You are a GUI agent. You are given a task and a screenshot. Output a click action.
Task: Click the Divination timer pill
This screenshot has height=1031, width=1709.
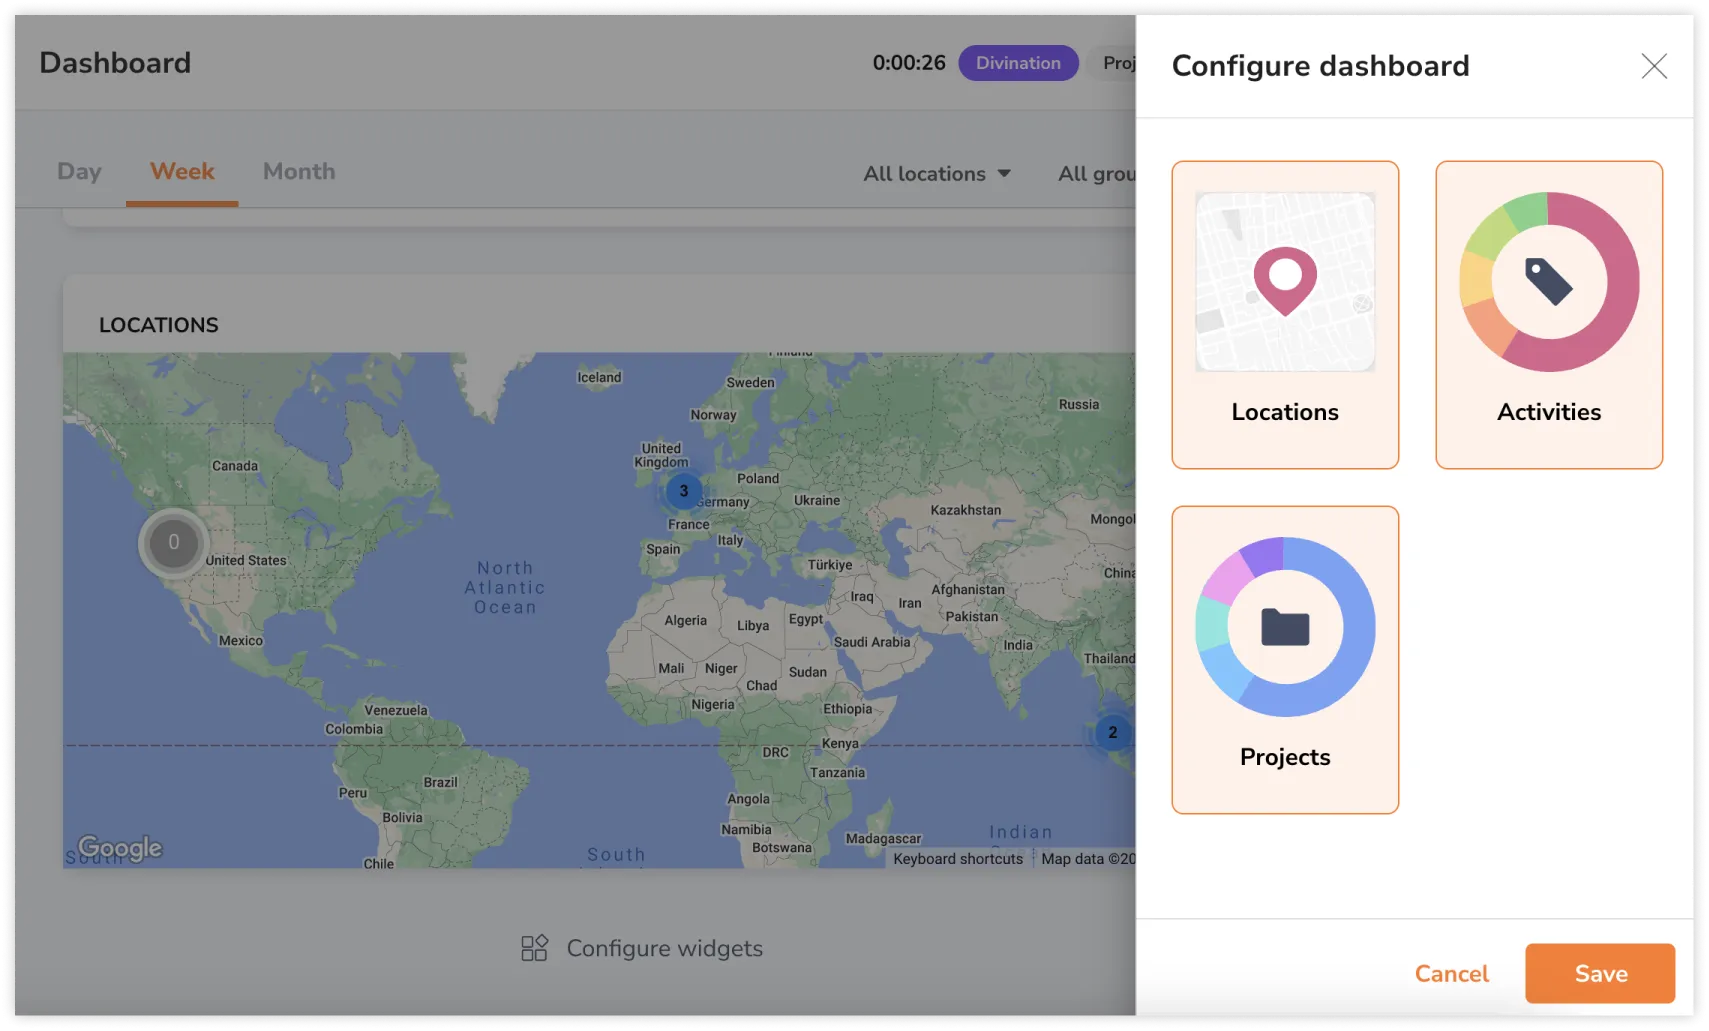pyautogui.click(x=1018, y=63)
